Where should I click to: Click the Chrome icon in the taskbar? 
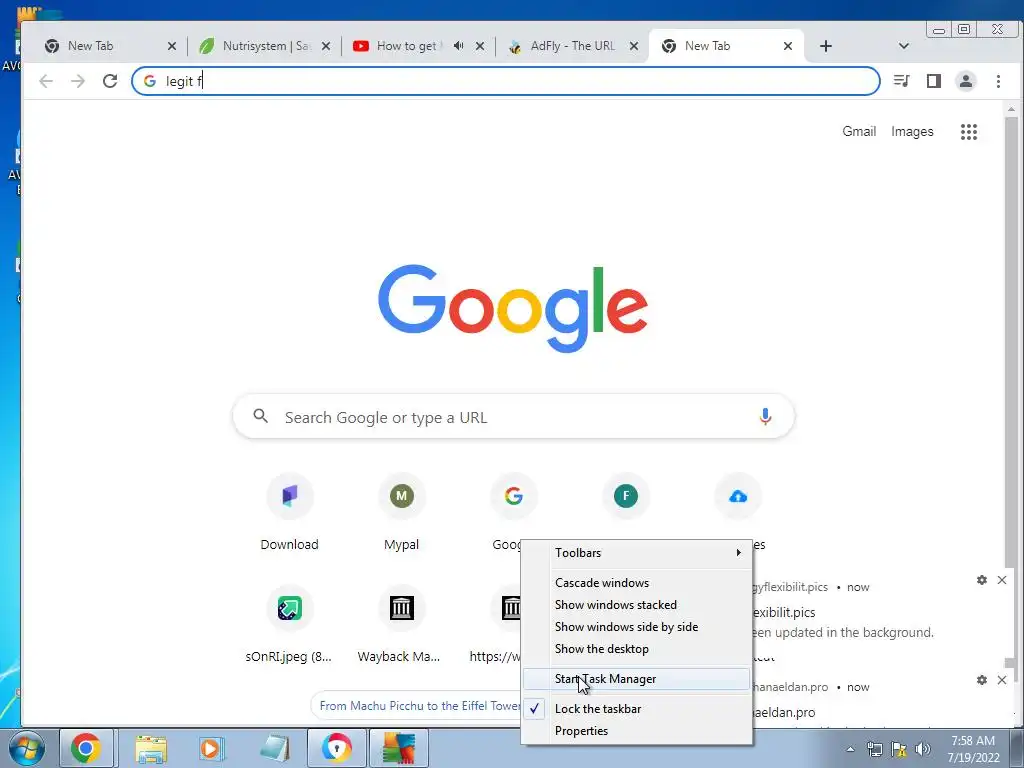(86, 748)
